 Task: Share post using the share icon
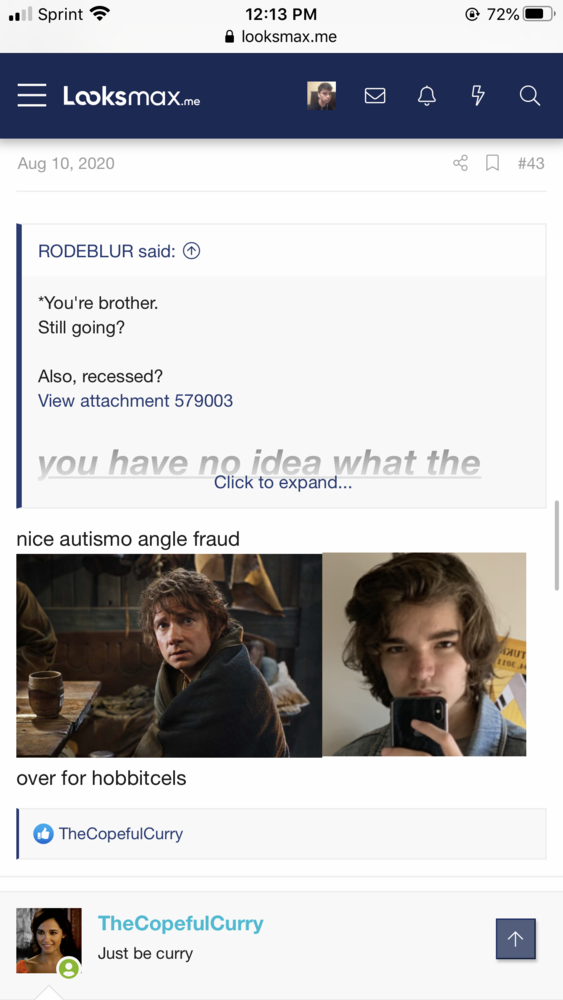(x=460, y=163)
